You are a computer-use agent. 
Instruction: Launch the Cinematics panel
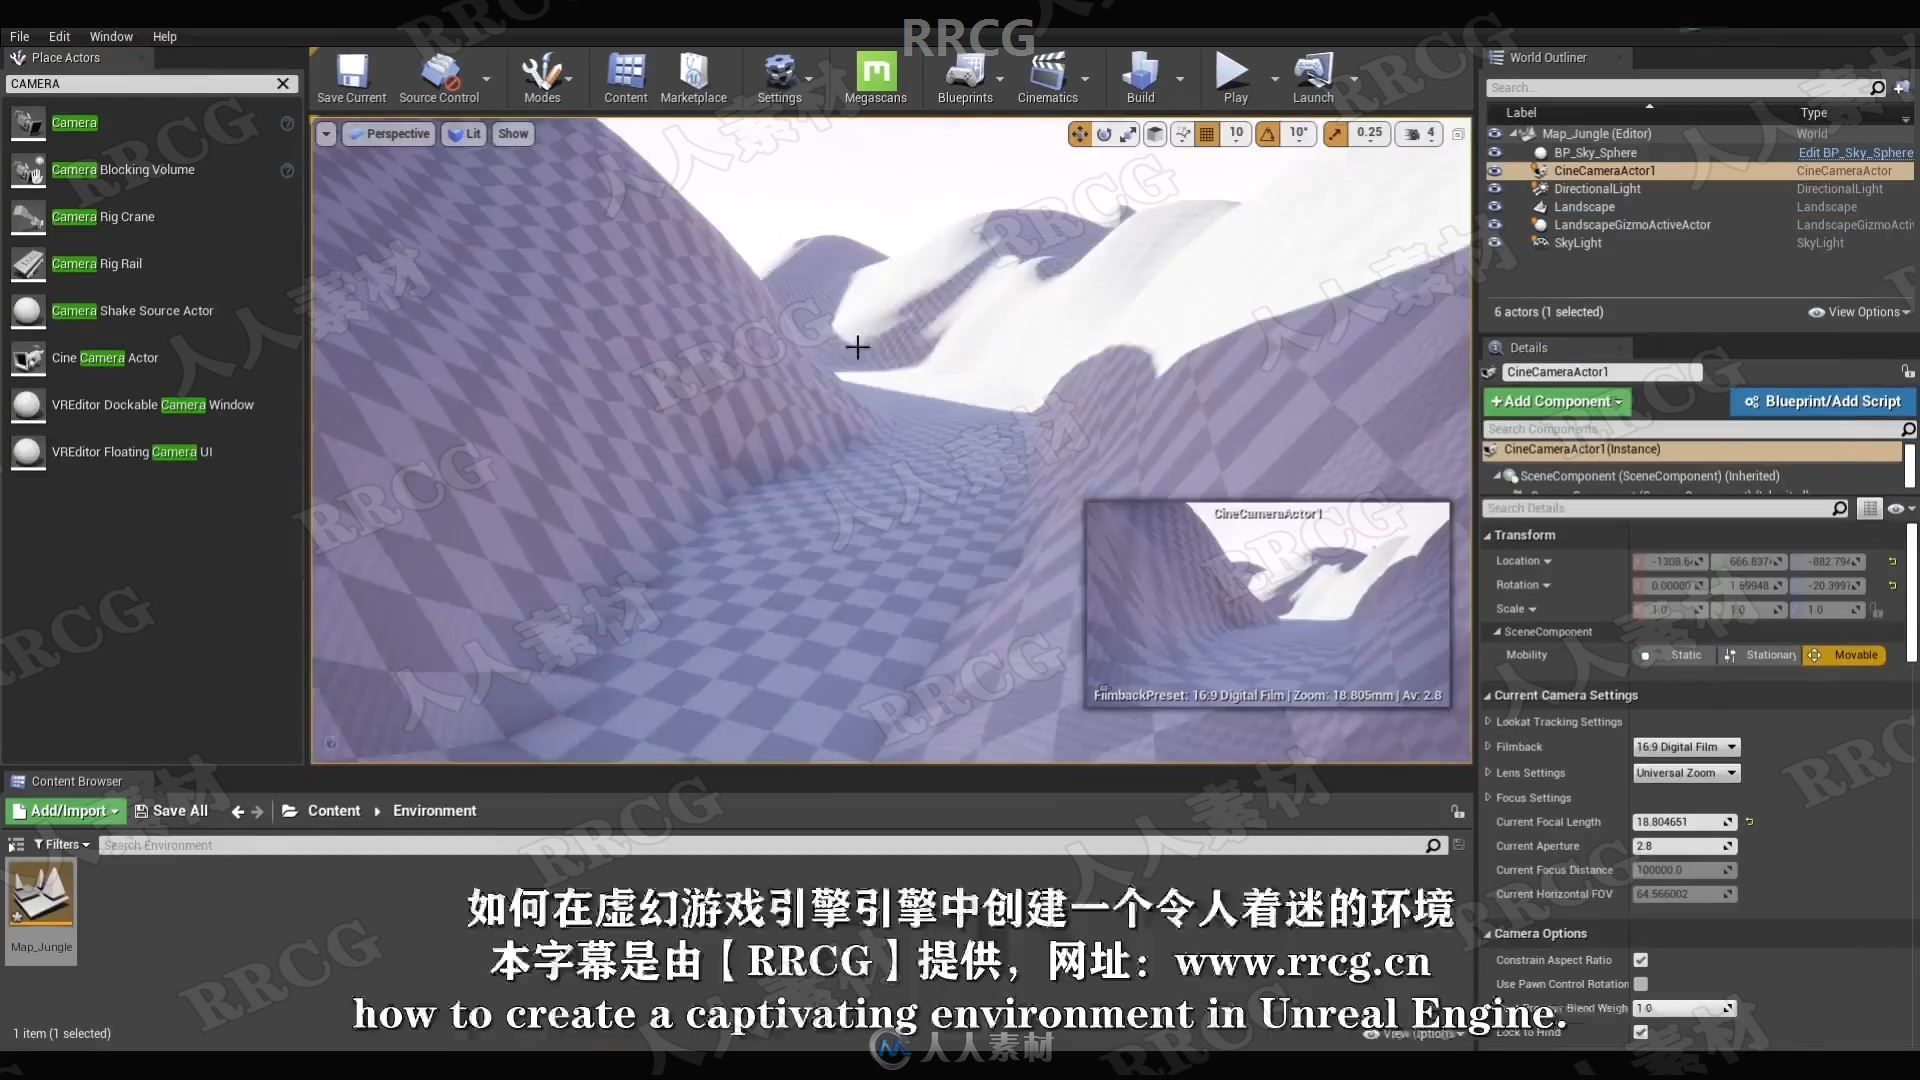pyautogui.click(x=1047, y=76)
